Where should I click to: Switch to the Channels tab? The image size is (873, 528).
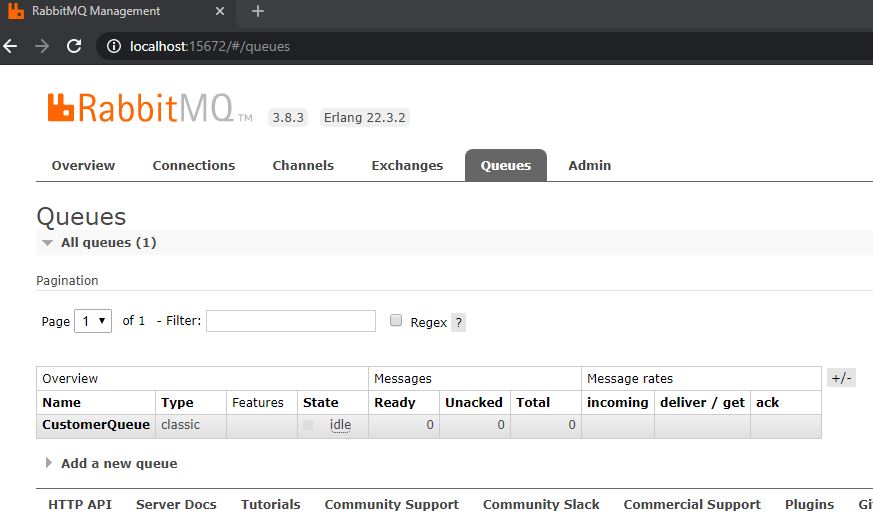click(x=303, y=165)
